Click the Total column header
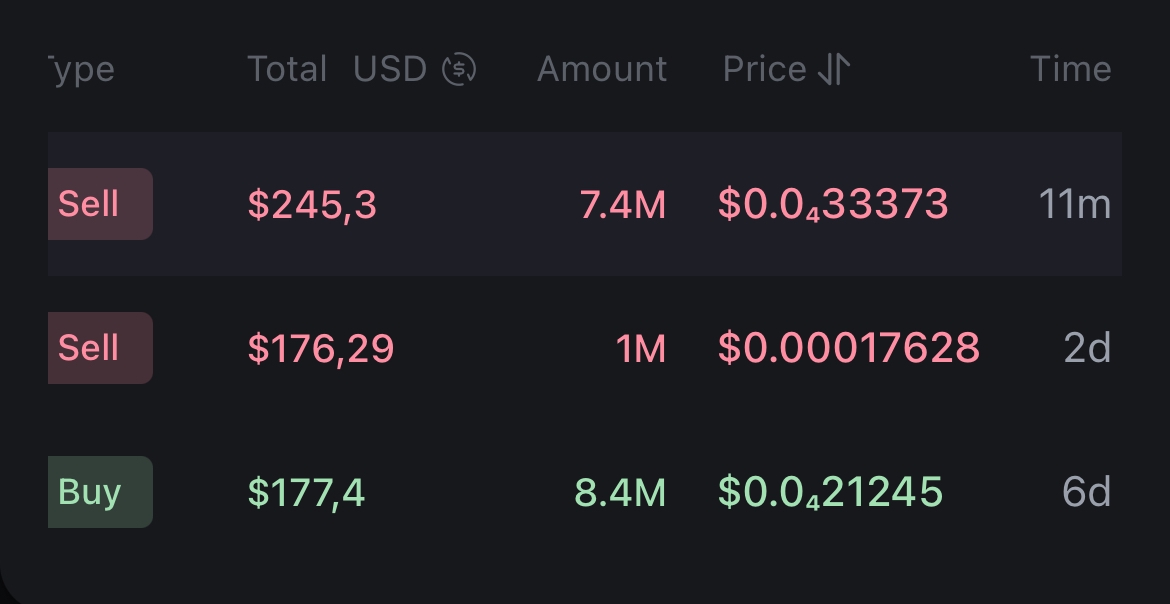The width and height of the screenshot is (1170, 604). pyautogui.click(x=287, y=69)
